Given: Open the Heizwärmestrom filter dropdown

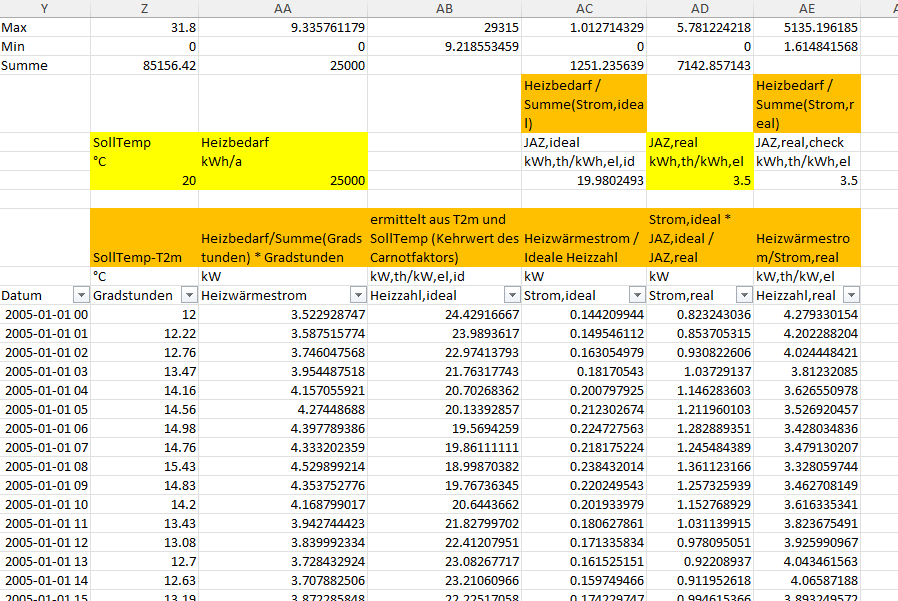Looking at the screenshot, I should click(359, 296).
